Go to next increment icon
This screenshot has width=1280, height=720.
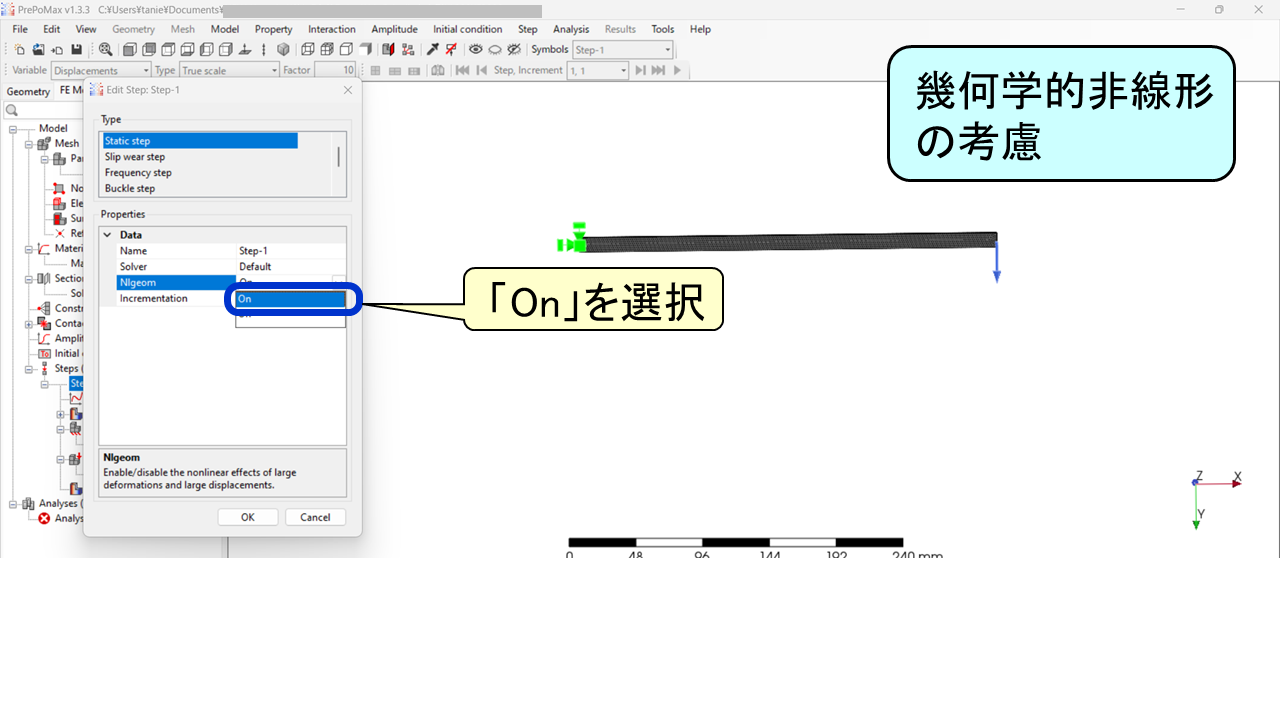pos(640,70)
